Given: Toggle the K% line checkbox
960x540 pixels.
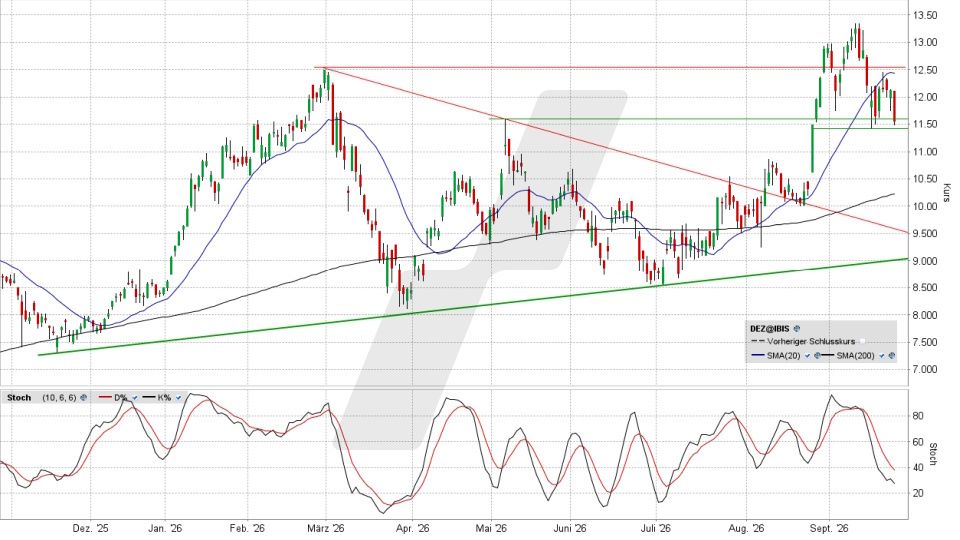Looking at the screenshot, I should click(178, 397).
